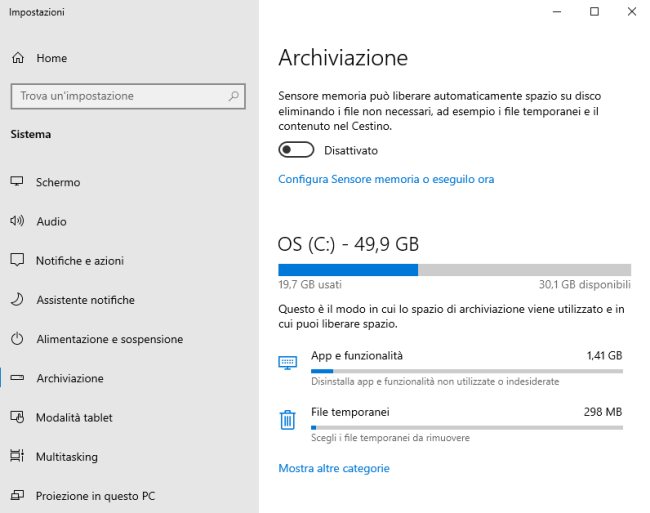Focus the Trova un'impostazione search box
The width and height of the screenshot is (650, 513).
click(x=128, y=96)
